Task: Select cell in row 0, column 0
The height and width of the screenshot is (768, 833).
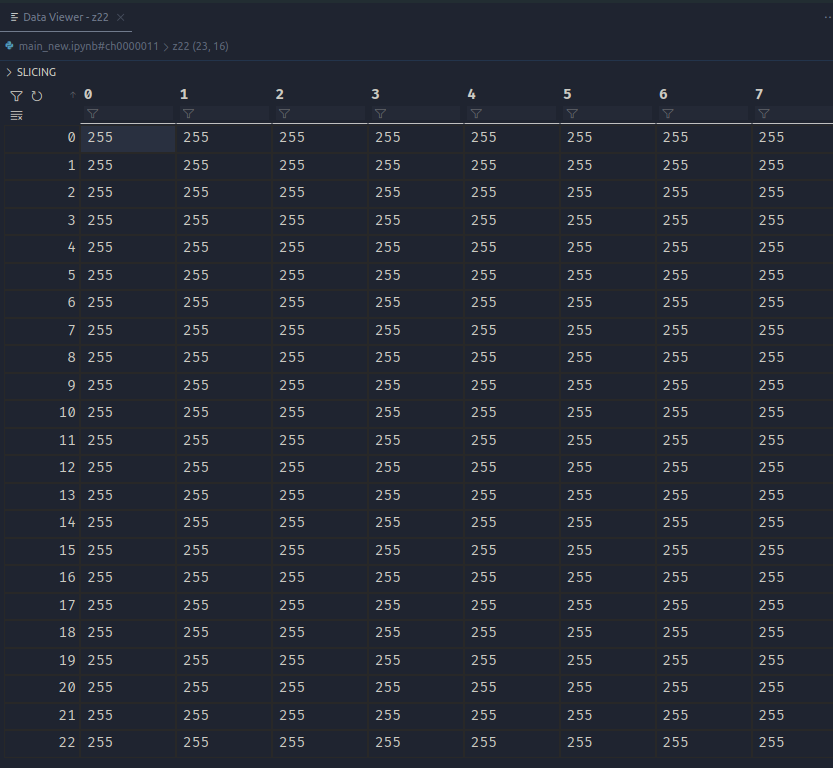Action: coord(128,138)
